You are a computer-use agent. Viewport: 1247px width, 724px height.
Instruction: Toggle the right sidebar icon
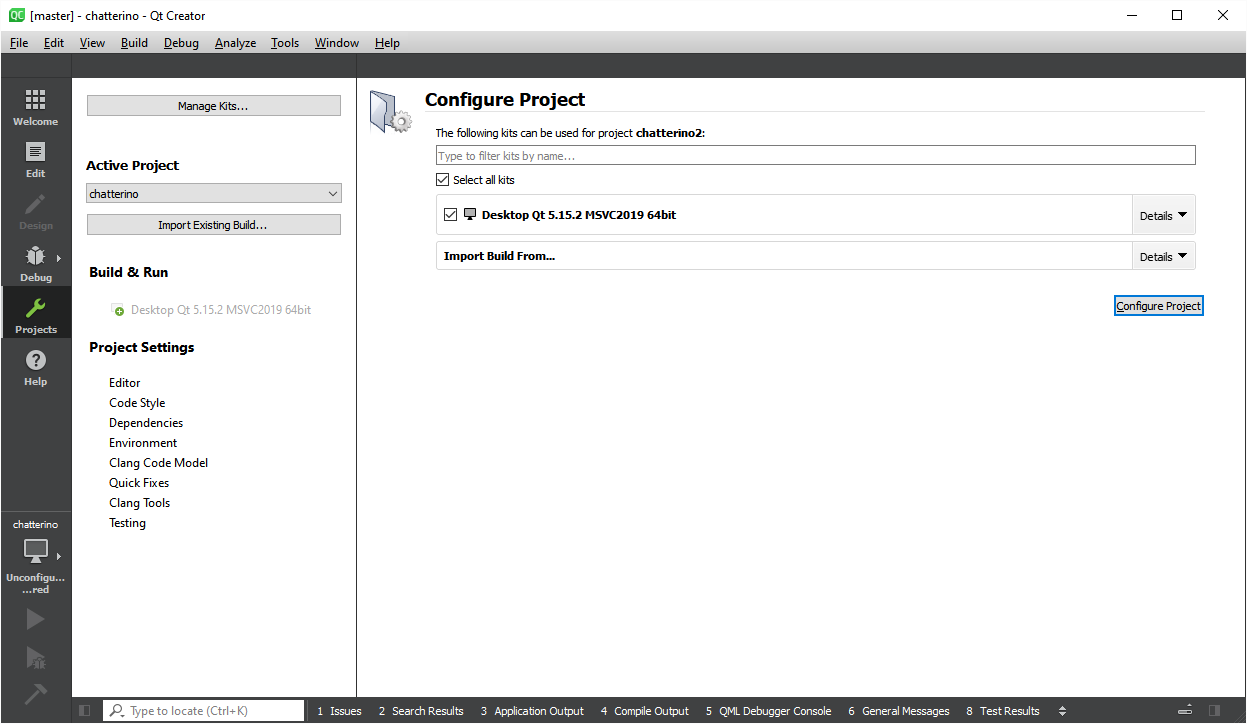pos(1214,711)
